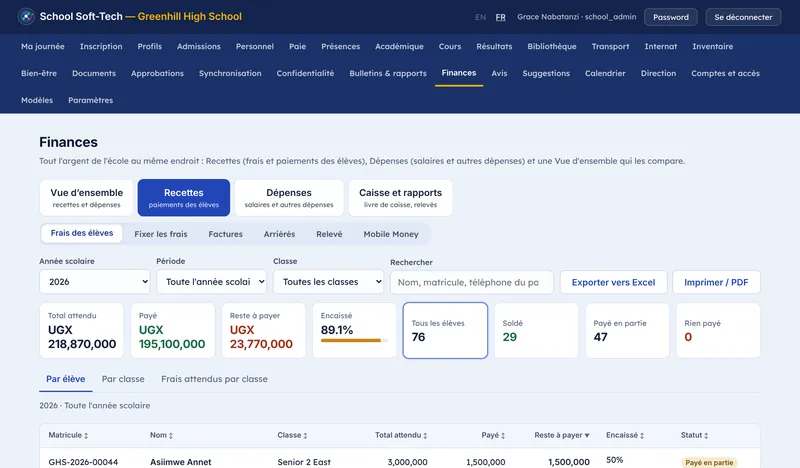Viewport: 800px width, 468px height.
Task: Navigate to Synchronisation
Action: 230,73
